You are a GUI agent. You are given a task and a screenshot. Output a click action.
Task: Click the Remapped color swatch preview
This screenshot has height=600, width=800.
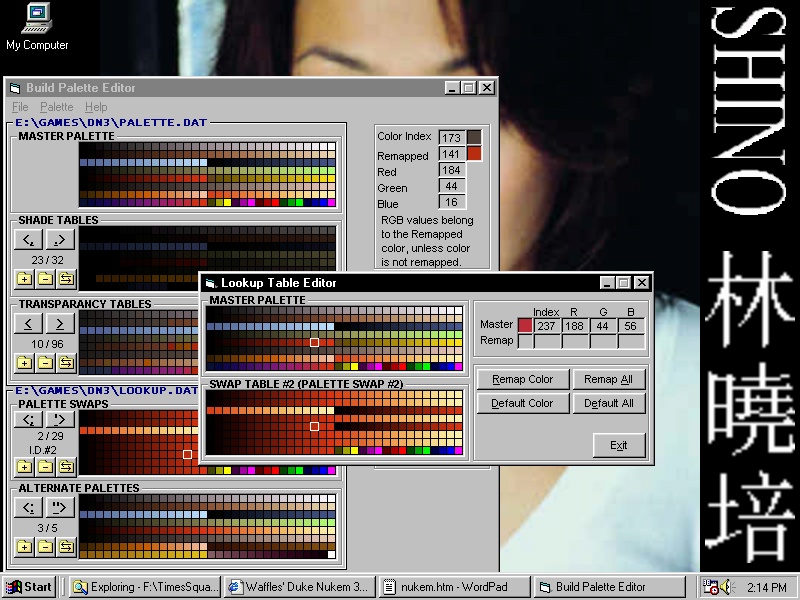coord(474,154)
